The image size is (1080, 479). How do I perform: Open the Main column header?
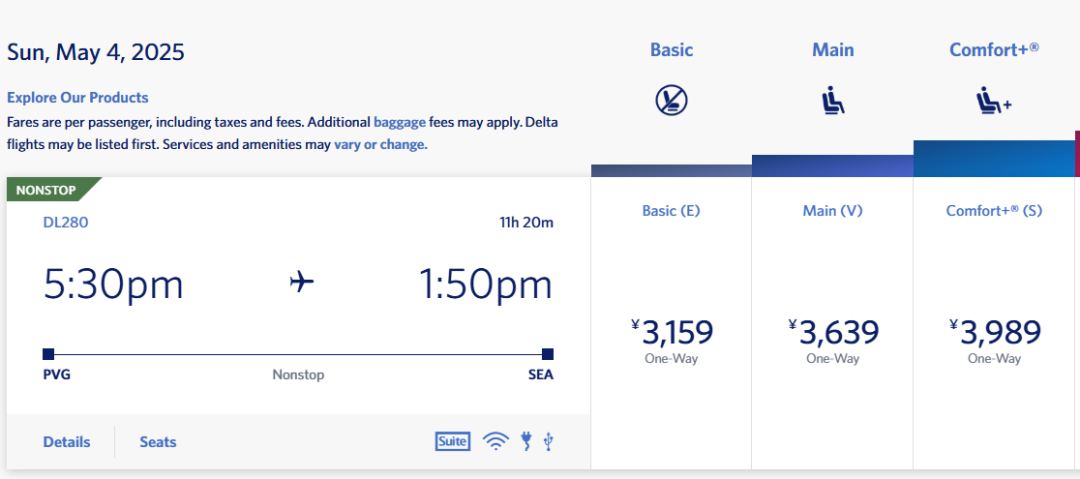833,50
